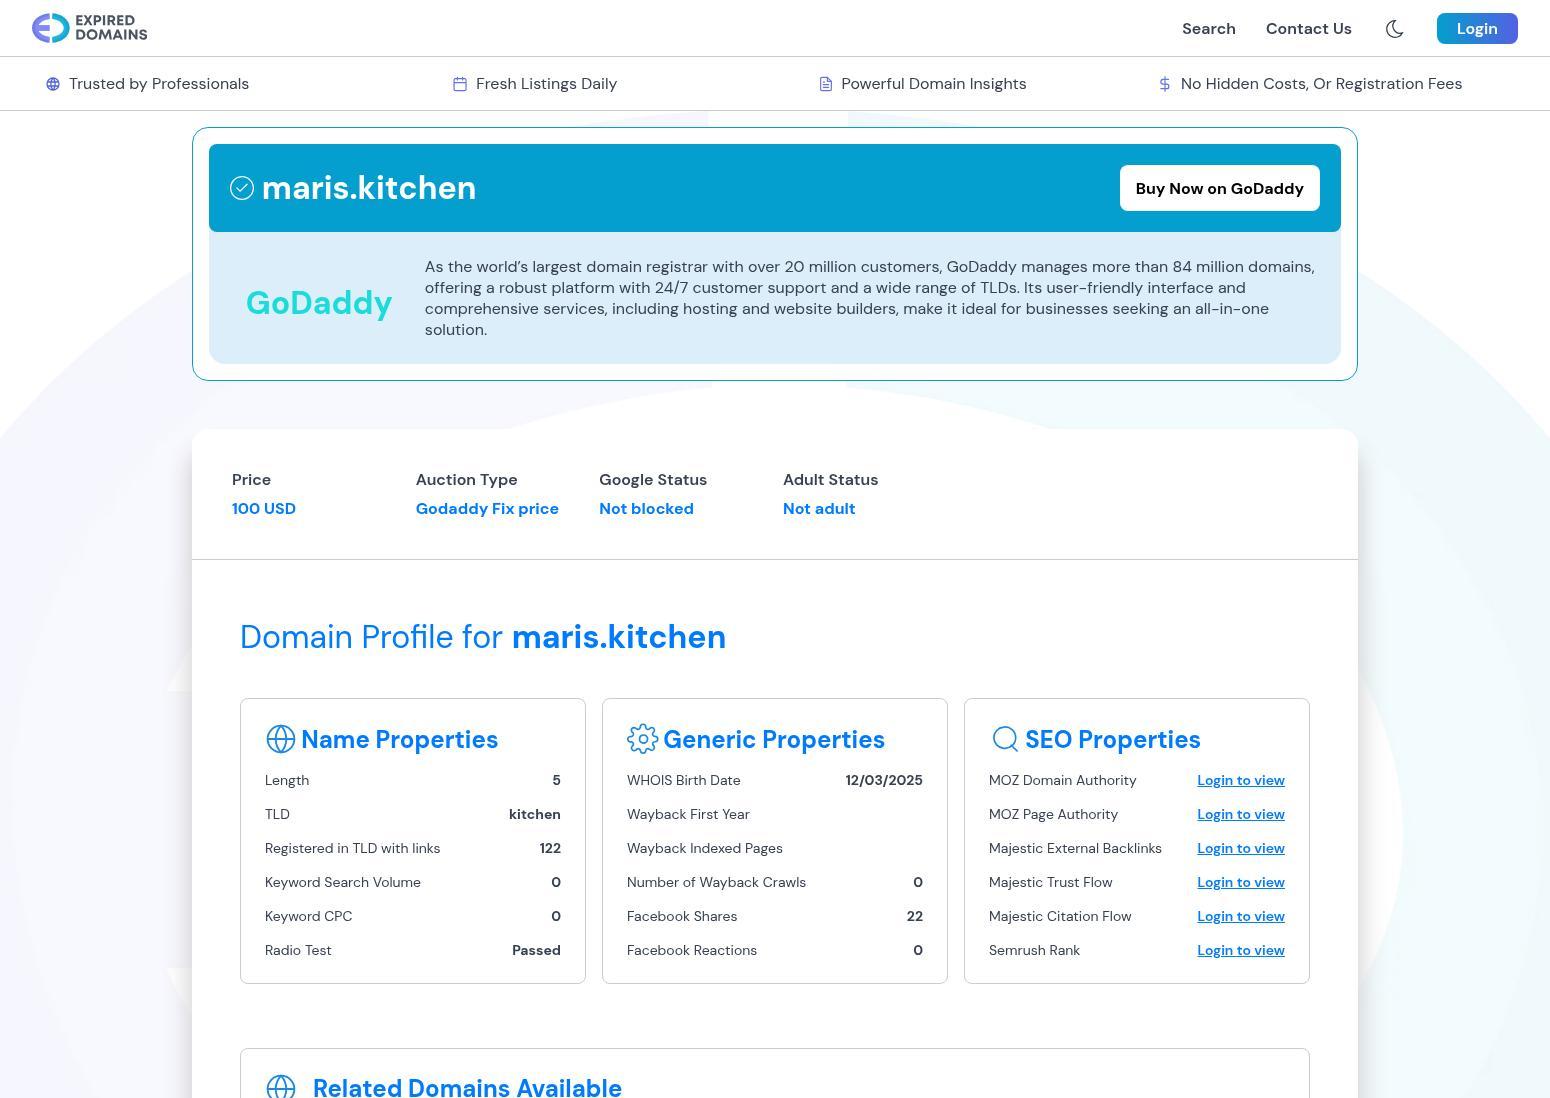Select the Godaddy Fix price auction type

point(487,508)
